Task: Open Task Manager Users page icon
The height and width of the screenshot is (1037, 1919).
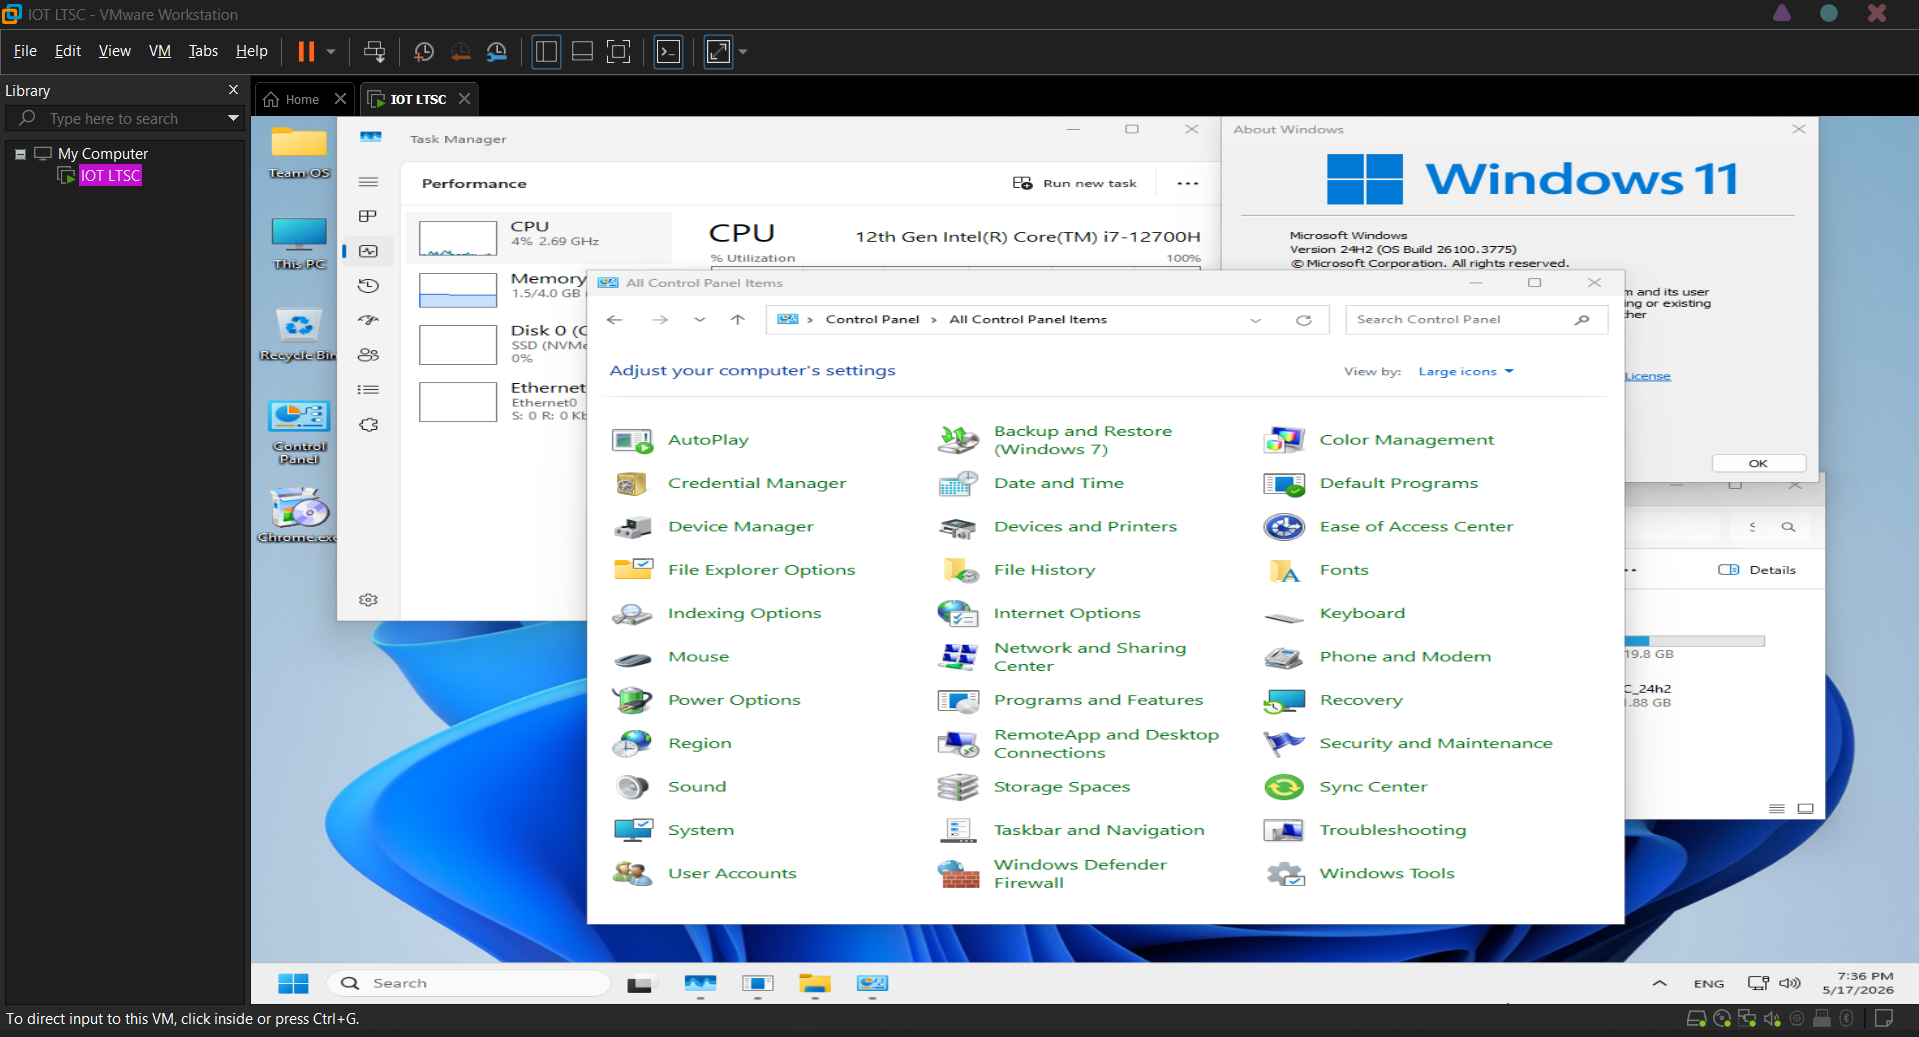Action: click(x=368, y=355)
